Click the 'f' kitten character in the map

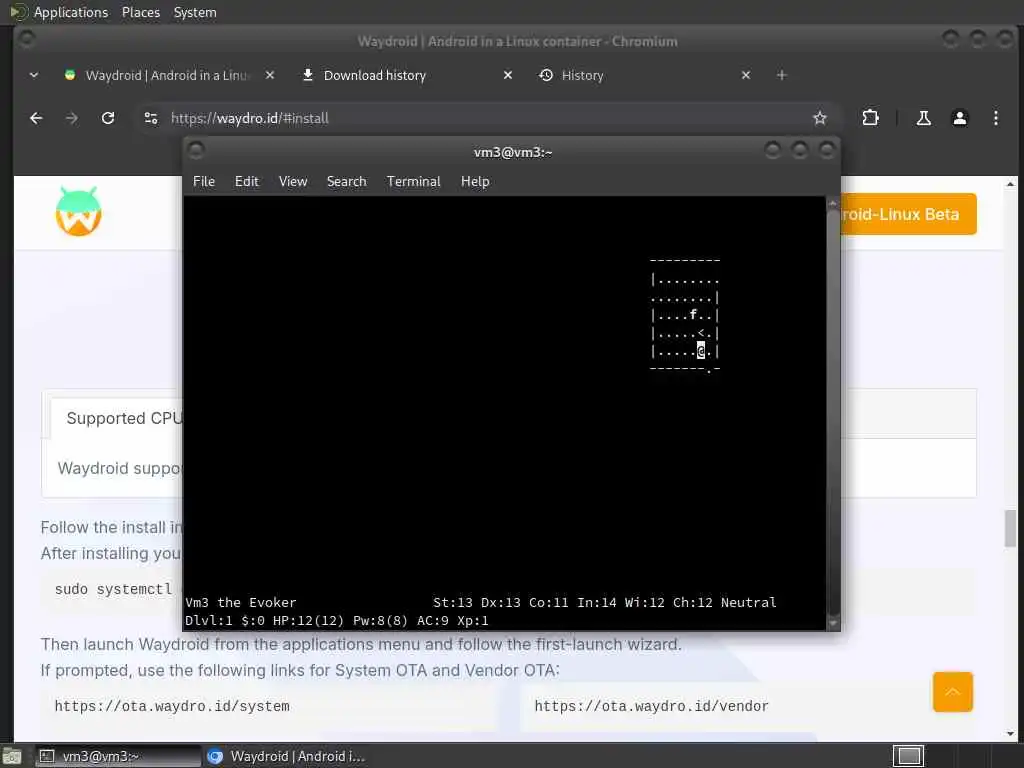(694, 315)
